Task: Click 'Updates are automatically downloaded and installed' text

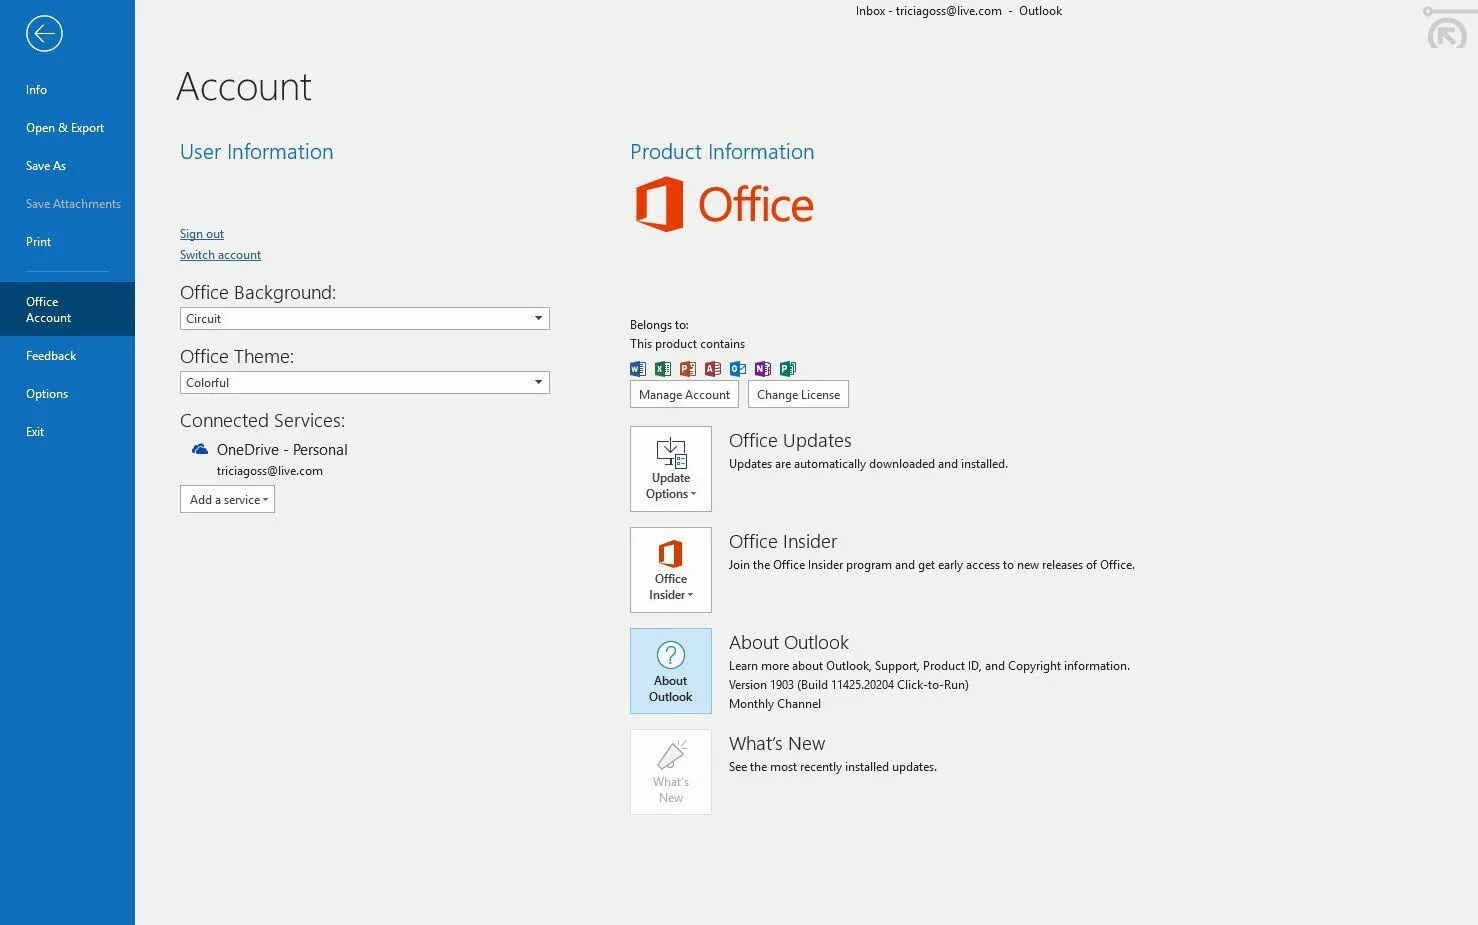Action: point(868,464)
